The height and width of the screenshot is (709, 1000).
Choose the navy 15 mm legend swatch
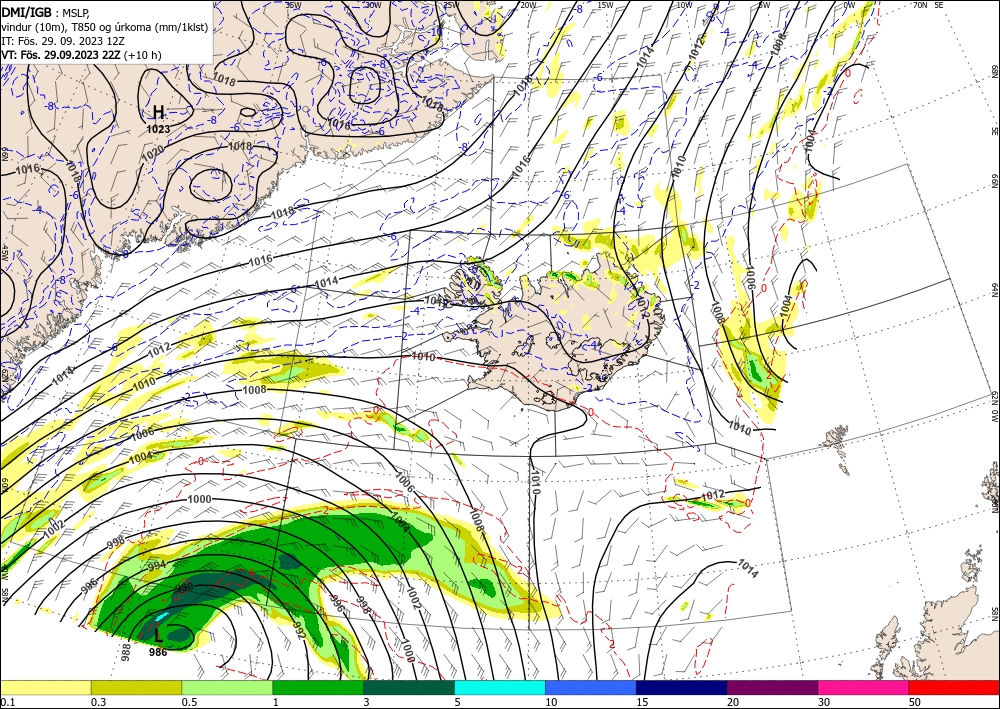click(682, 687)
